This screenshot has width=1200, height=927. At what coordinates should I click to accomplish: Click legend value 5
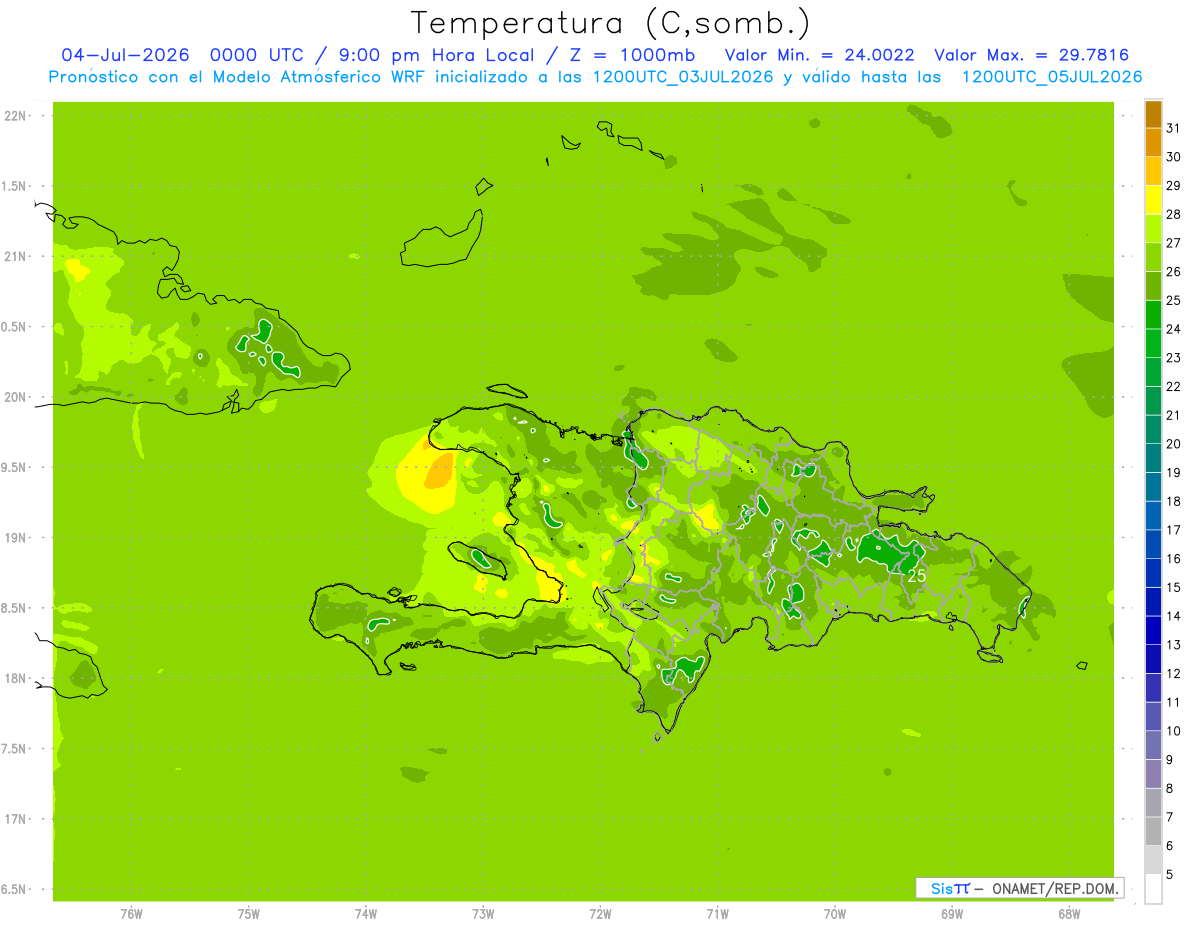click(x=1170, y=875)
